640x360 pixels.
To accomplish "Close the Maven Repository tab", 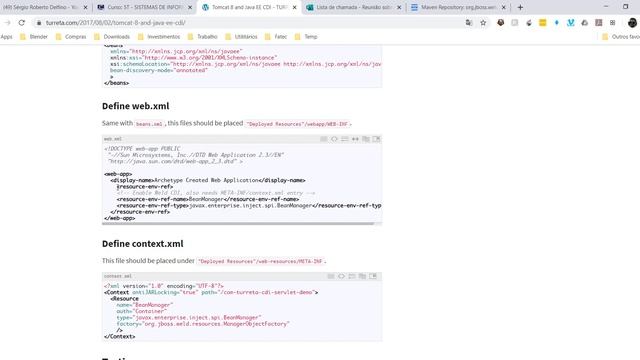I will point(503,7).
